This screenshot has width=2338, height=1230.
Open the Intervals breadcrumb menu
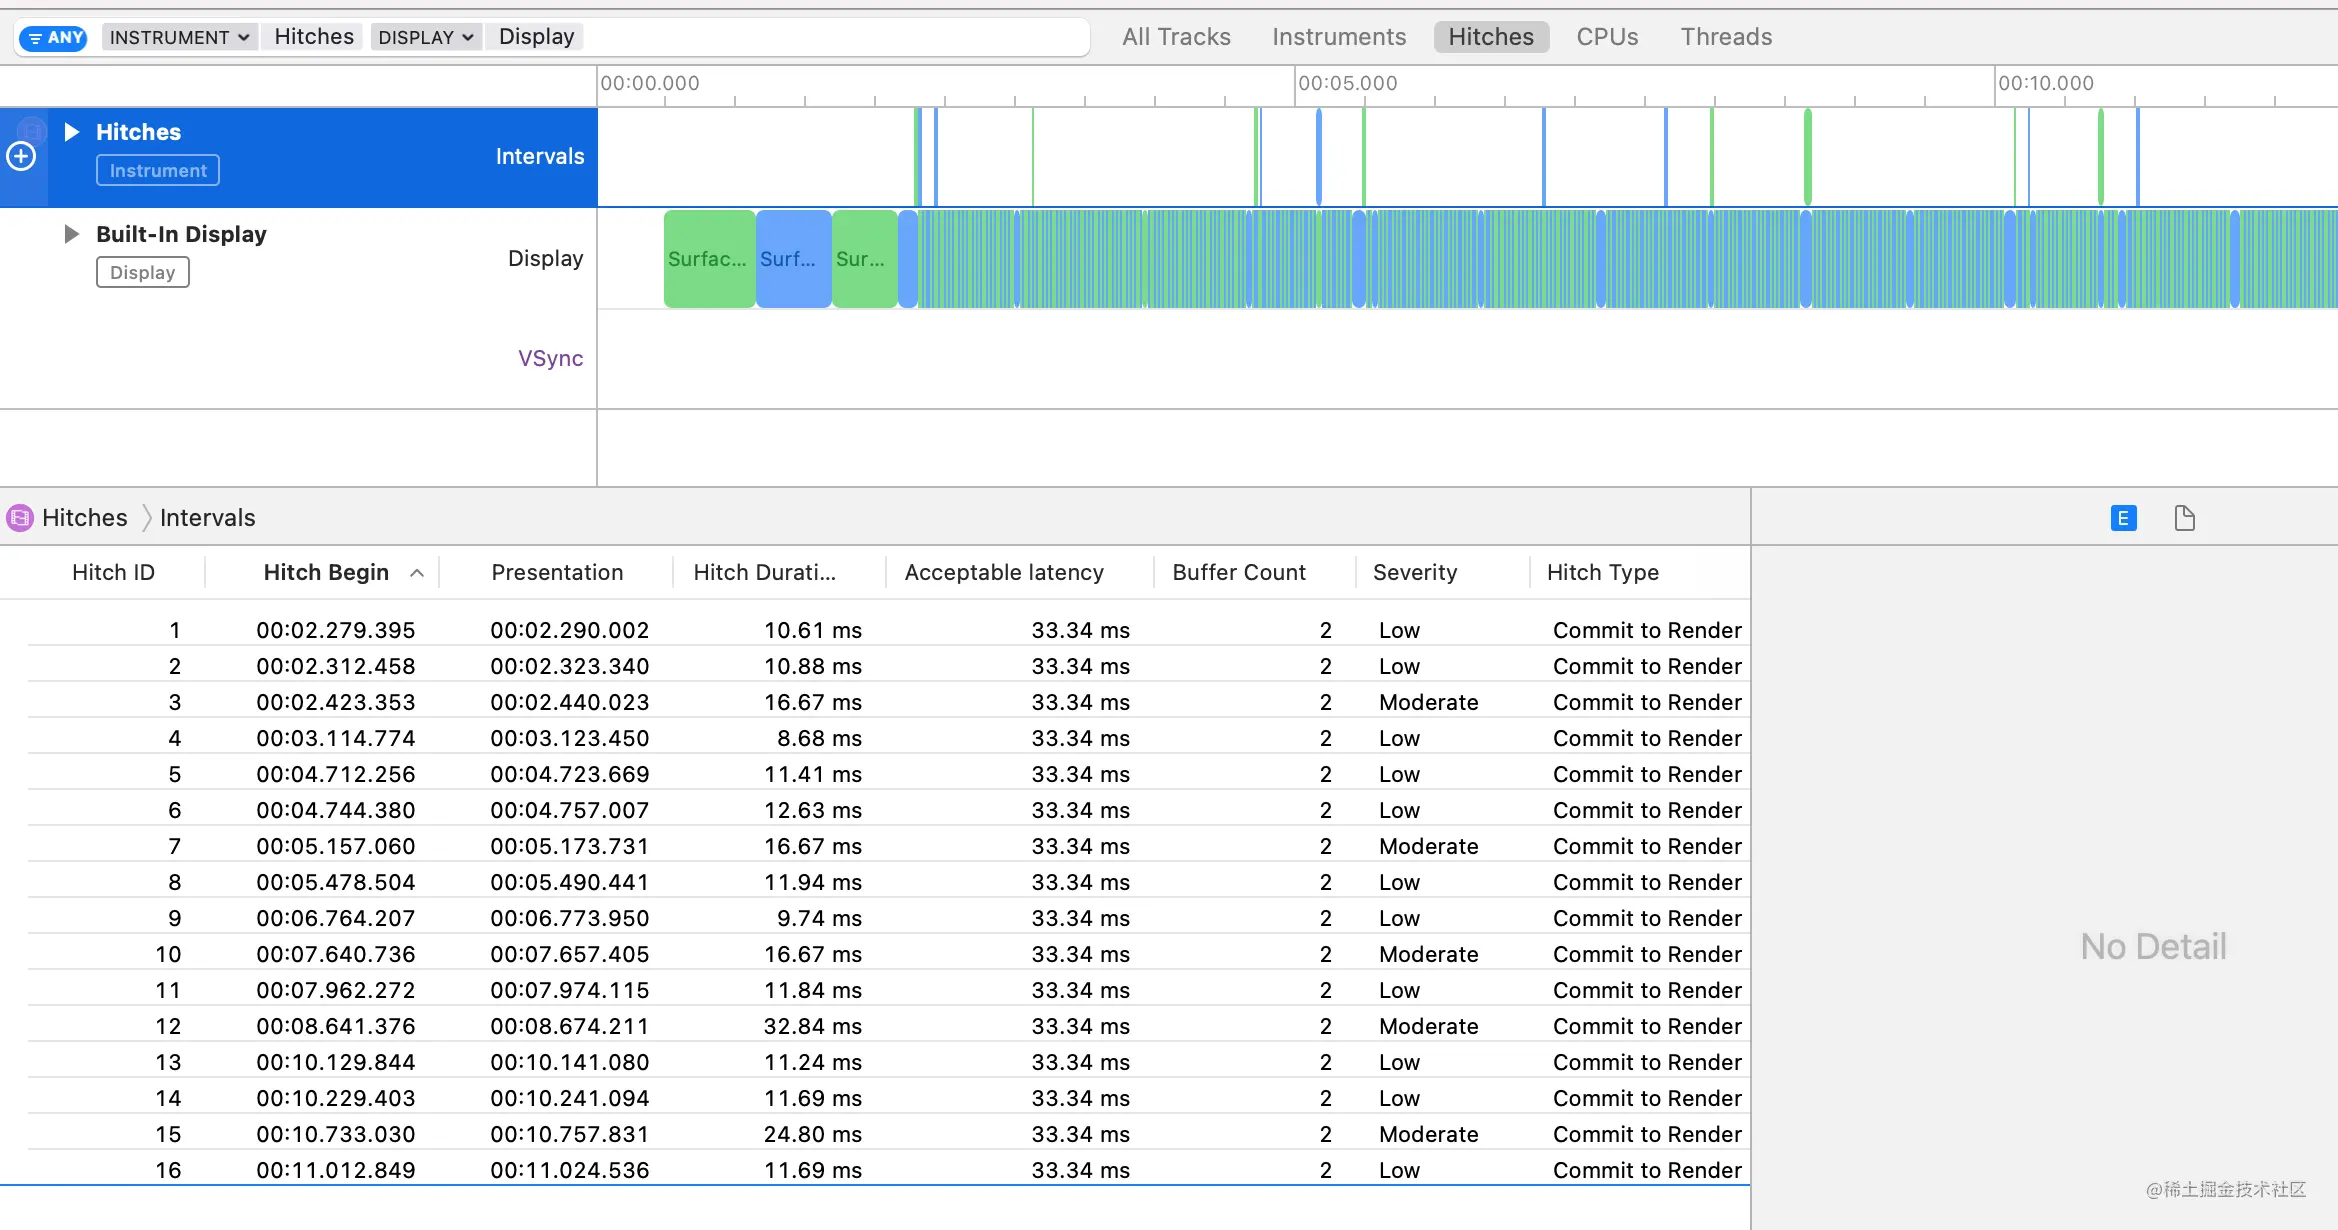(208, 518)
